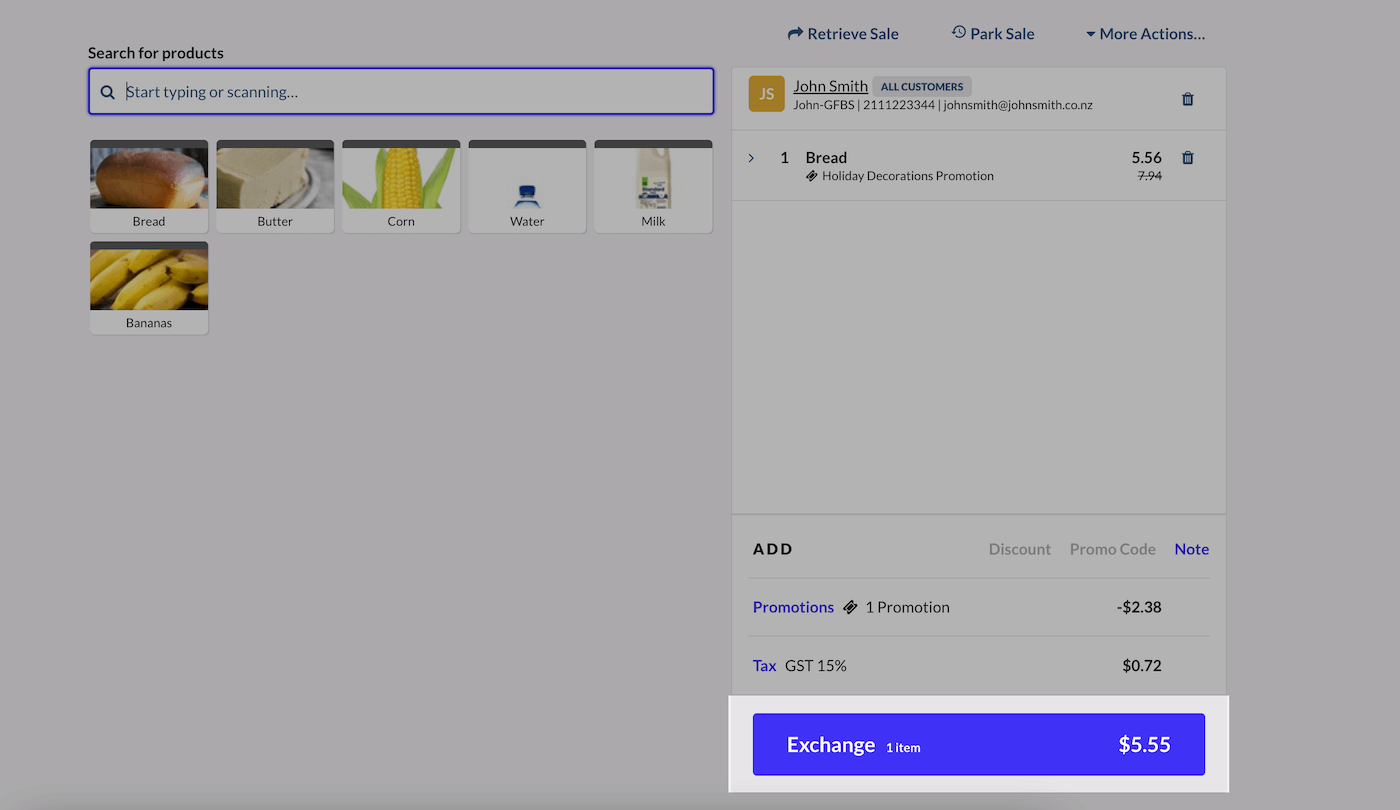This screenshot has height=810, width=1400.
Task: Click the promotion tag icon next to 1 Promotion
Action: (x=851, y=606)
